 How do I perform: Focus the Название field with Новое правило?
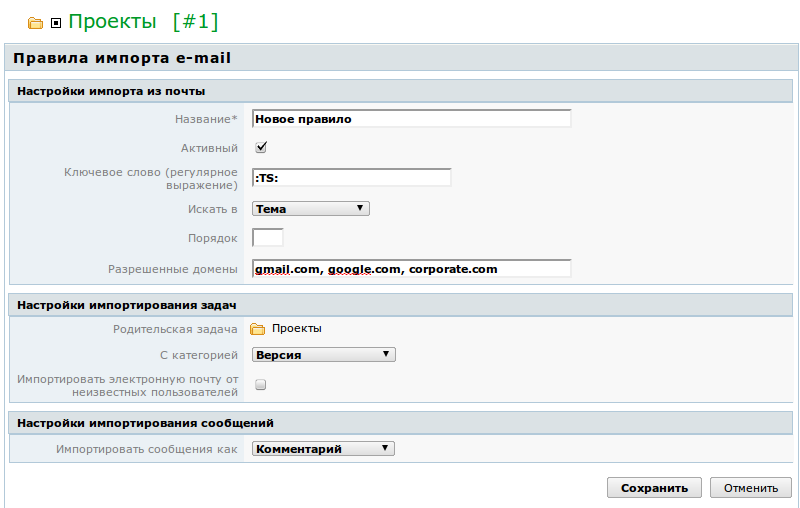(411, 119)
